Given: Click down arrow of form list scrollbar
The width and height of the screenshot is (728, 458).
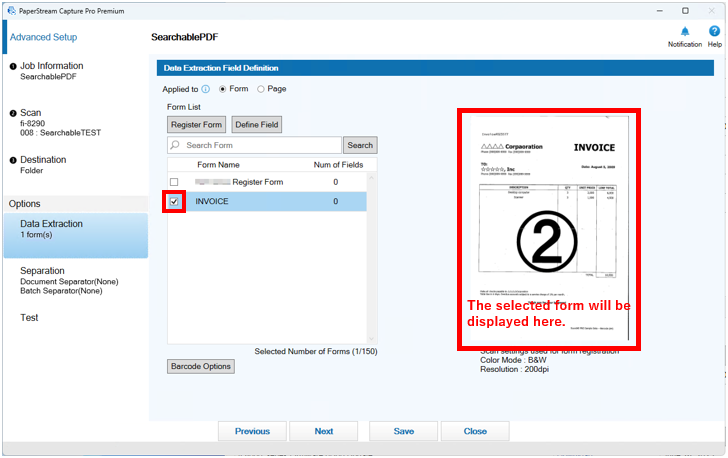Looking at the screenshot, I should click(371, 339).
